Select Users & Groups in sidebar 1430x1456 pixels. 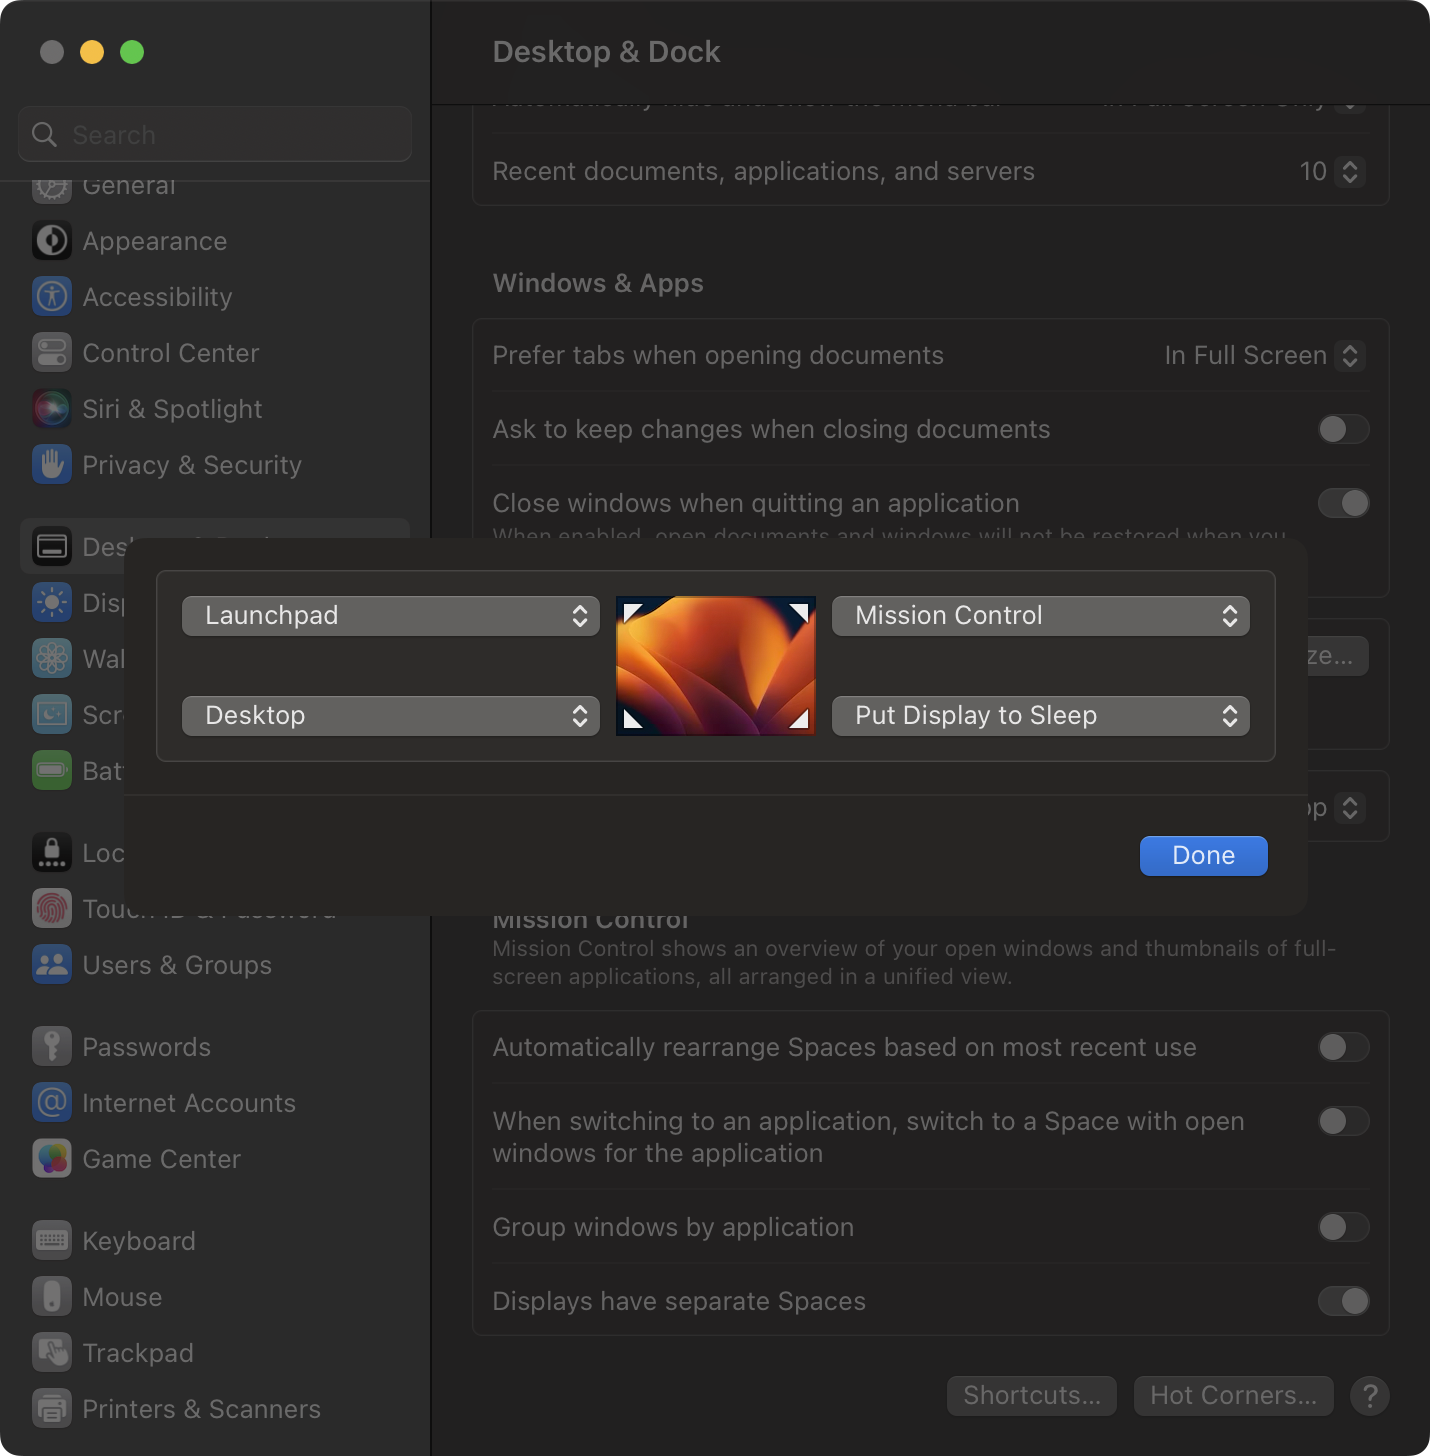(177, 965)
